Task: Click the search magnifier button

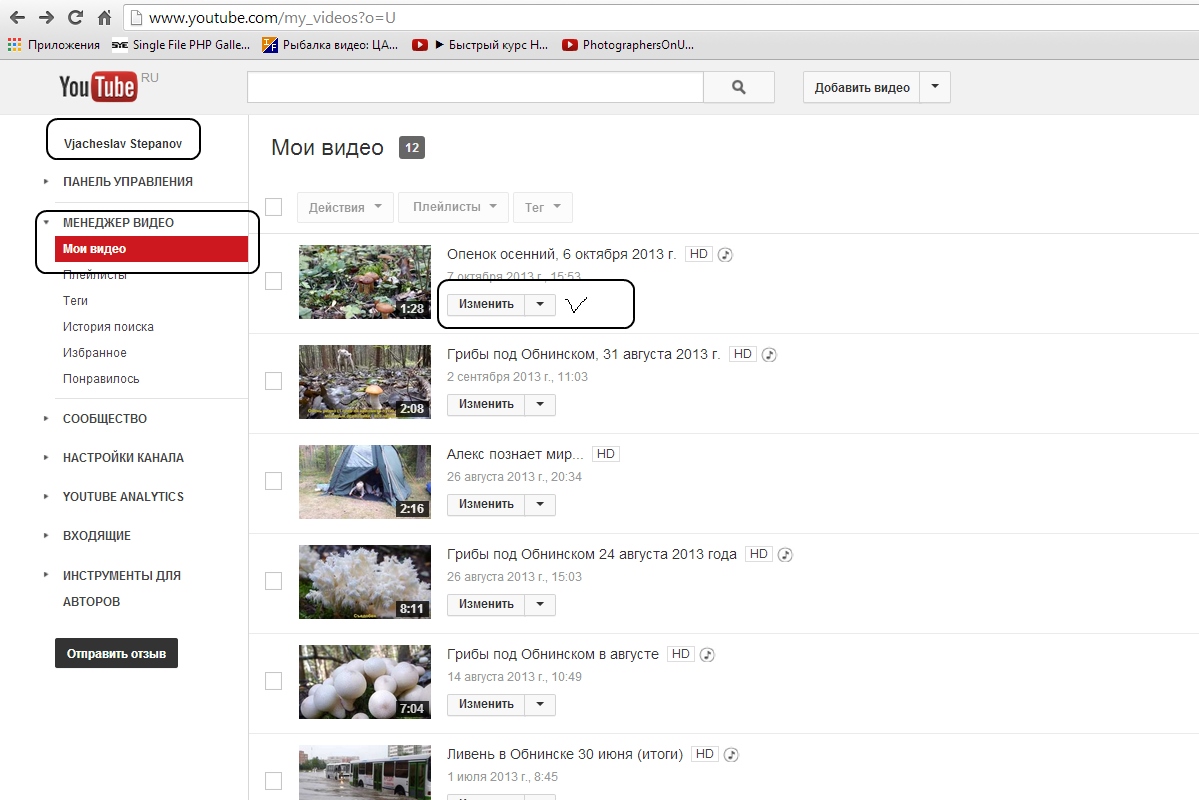Action: 738,87
